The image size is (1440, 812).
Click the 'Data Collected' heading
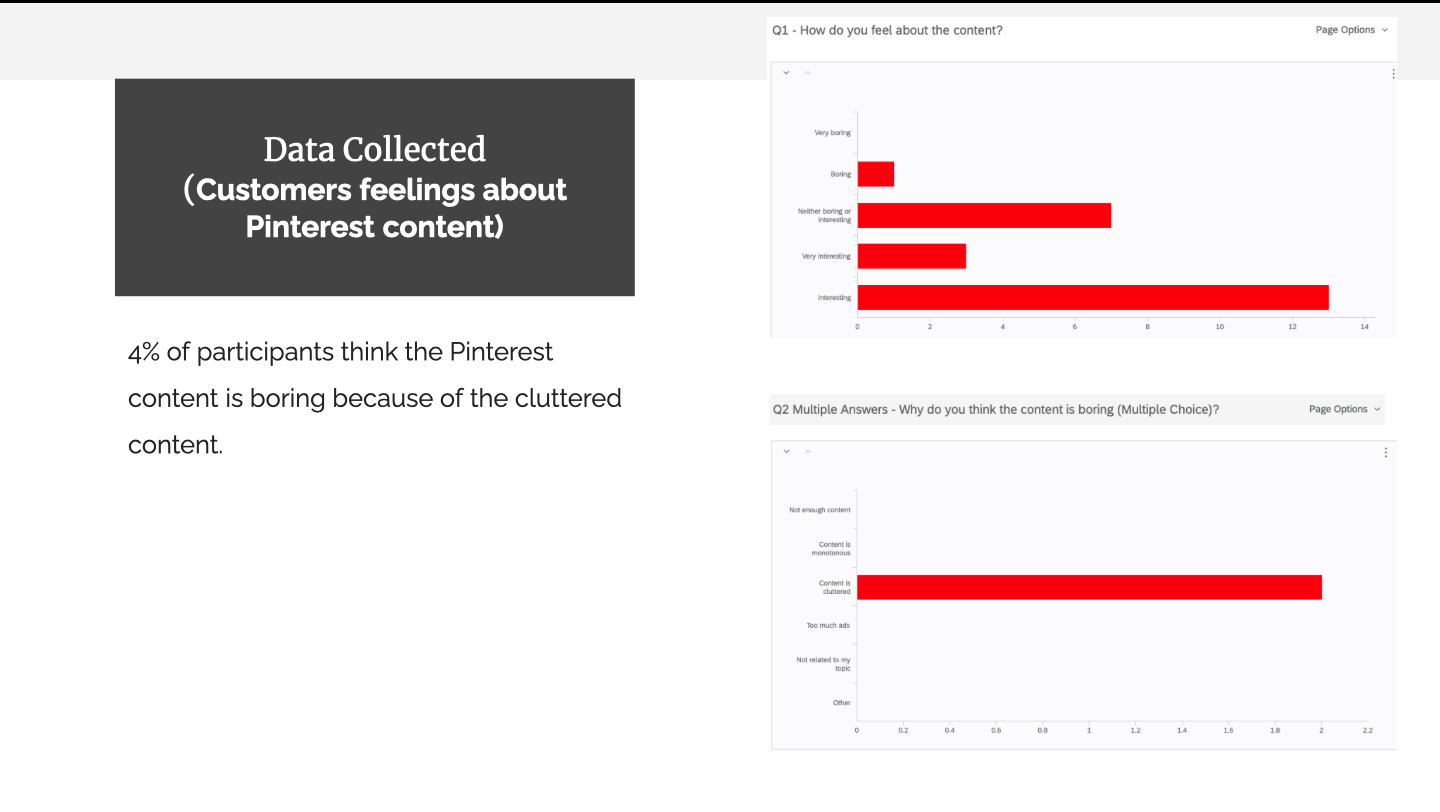(375, 149)
